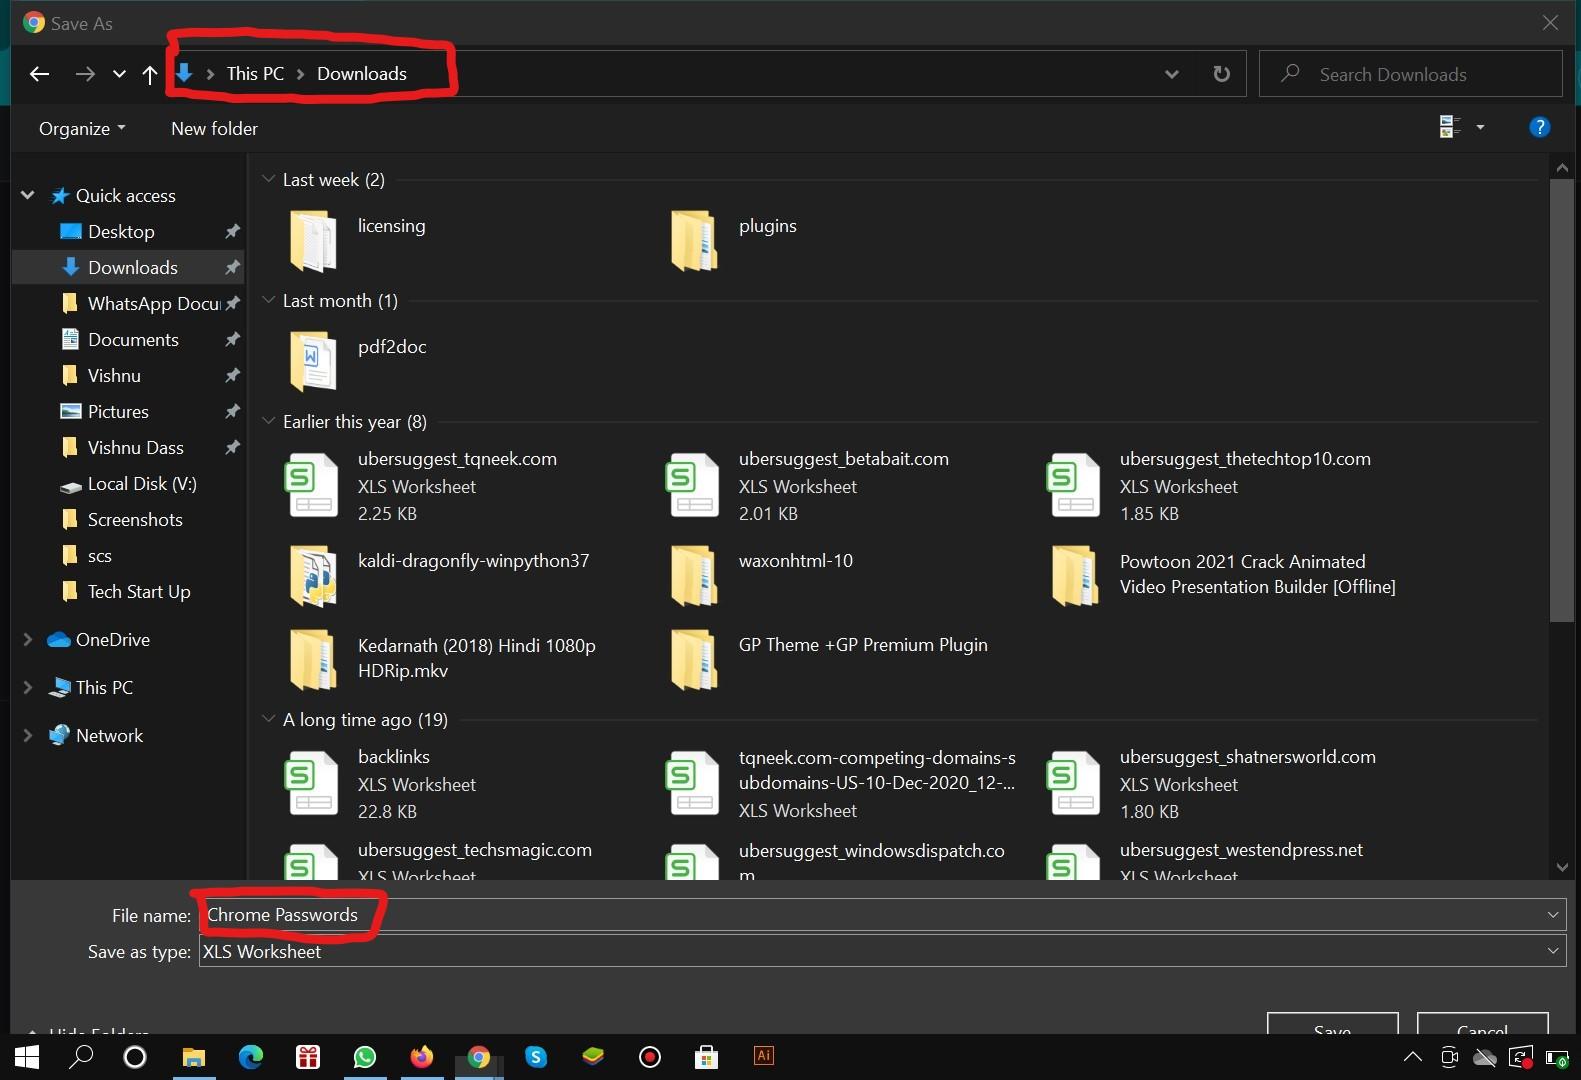1581x1080 pixels.
Task: Expand the Network tree node
Action: pyautogui.click(x=28, y=735)
